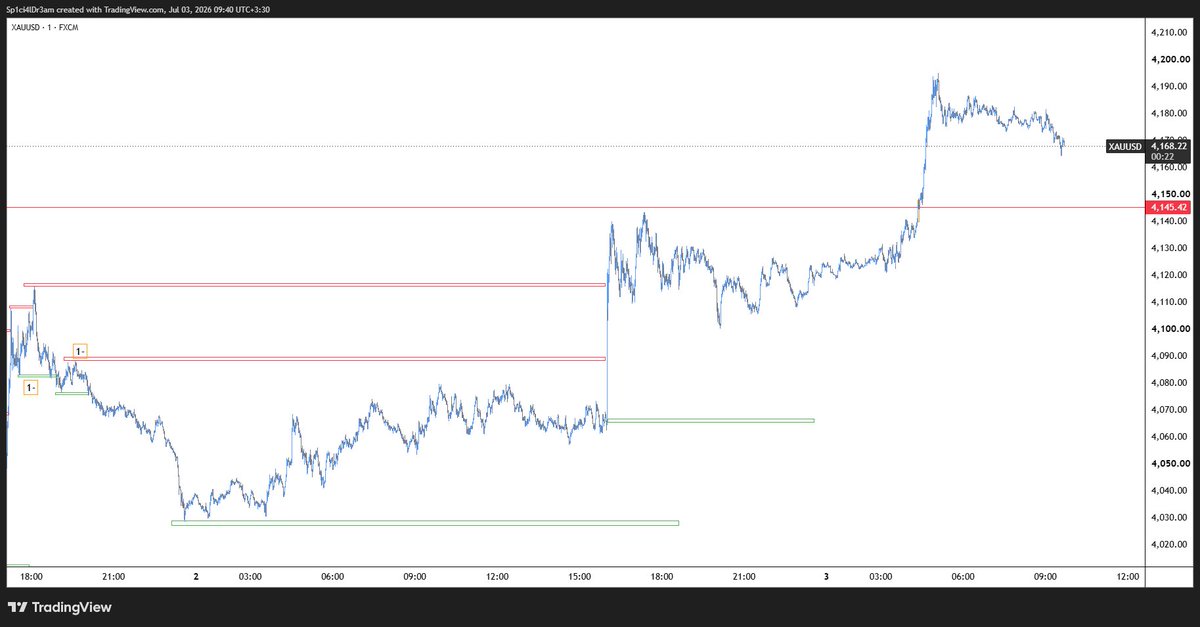This screenshot has height=627, width=1200.
Task: Click the 4,110.00 price axis label
Action: (x=1169, y=302)
